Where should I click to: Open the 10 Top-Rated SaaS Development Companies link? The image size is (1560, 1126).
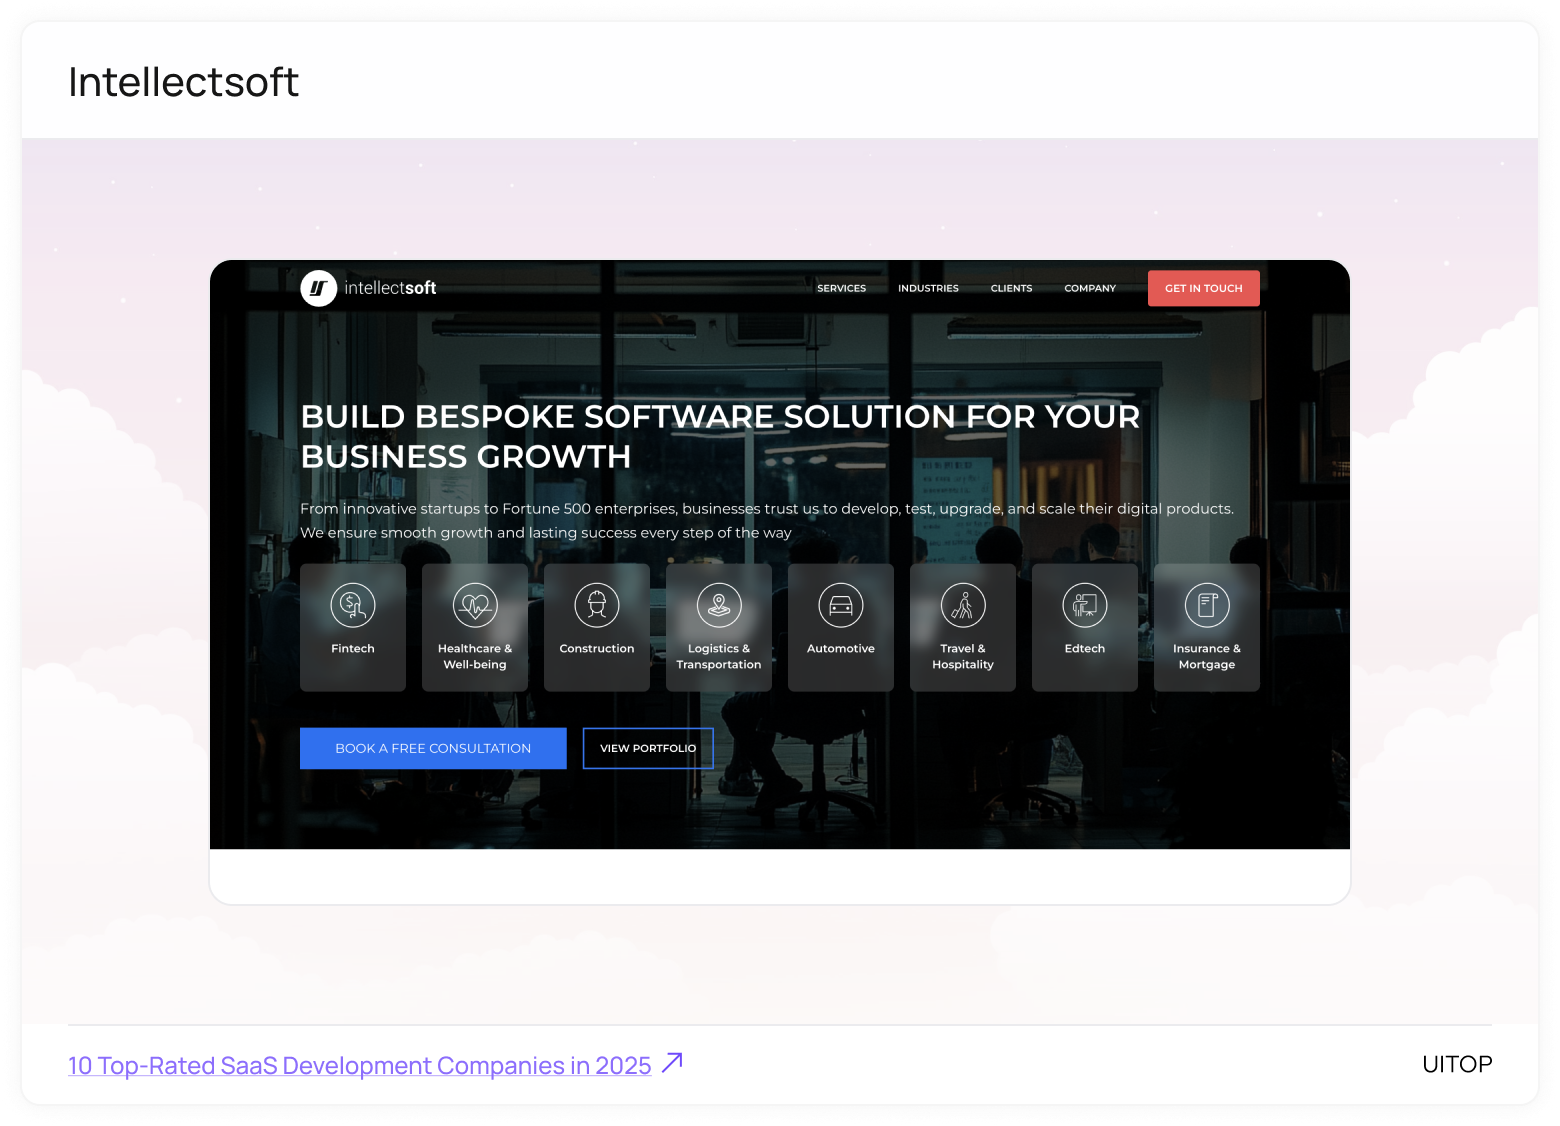(x=360, y=1065)
